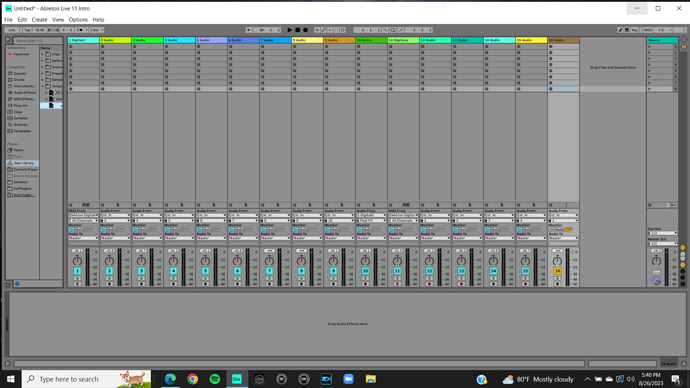
Task: Select the 1 Digitakt track header
Action: (83, 40)
